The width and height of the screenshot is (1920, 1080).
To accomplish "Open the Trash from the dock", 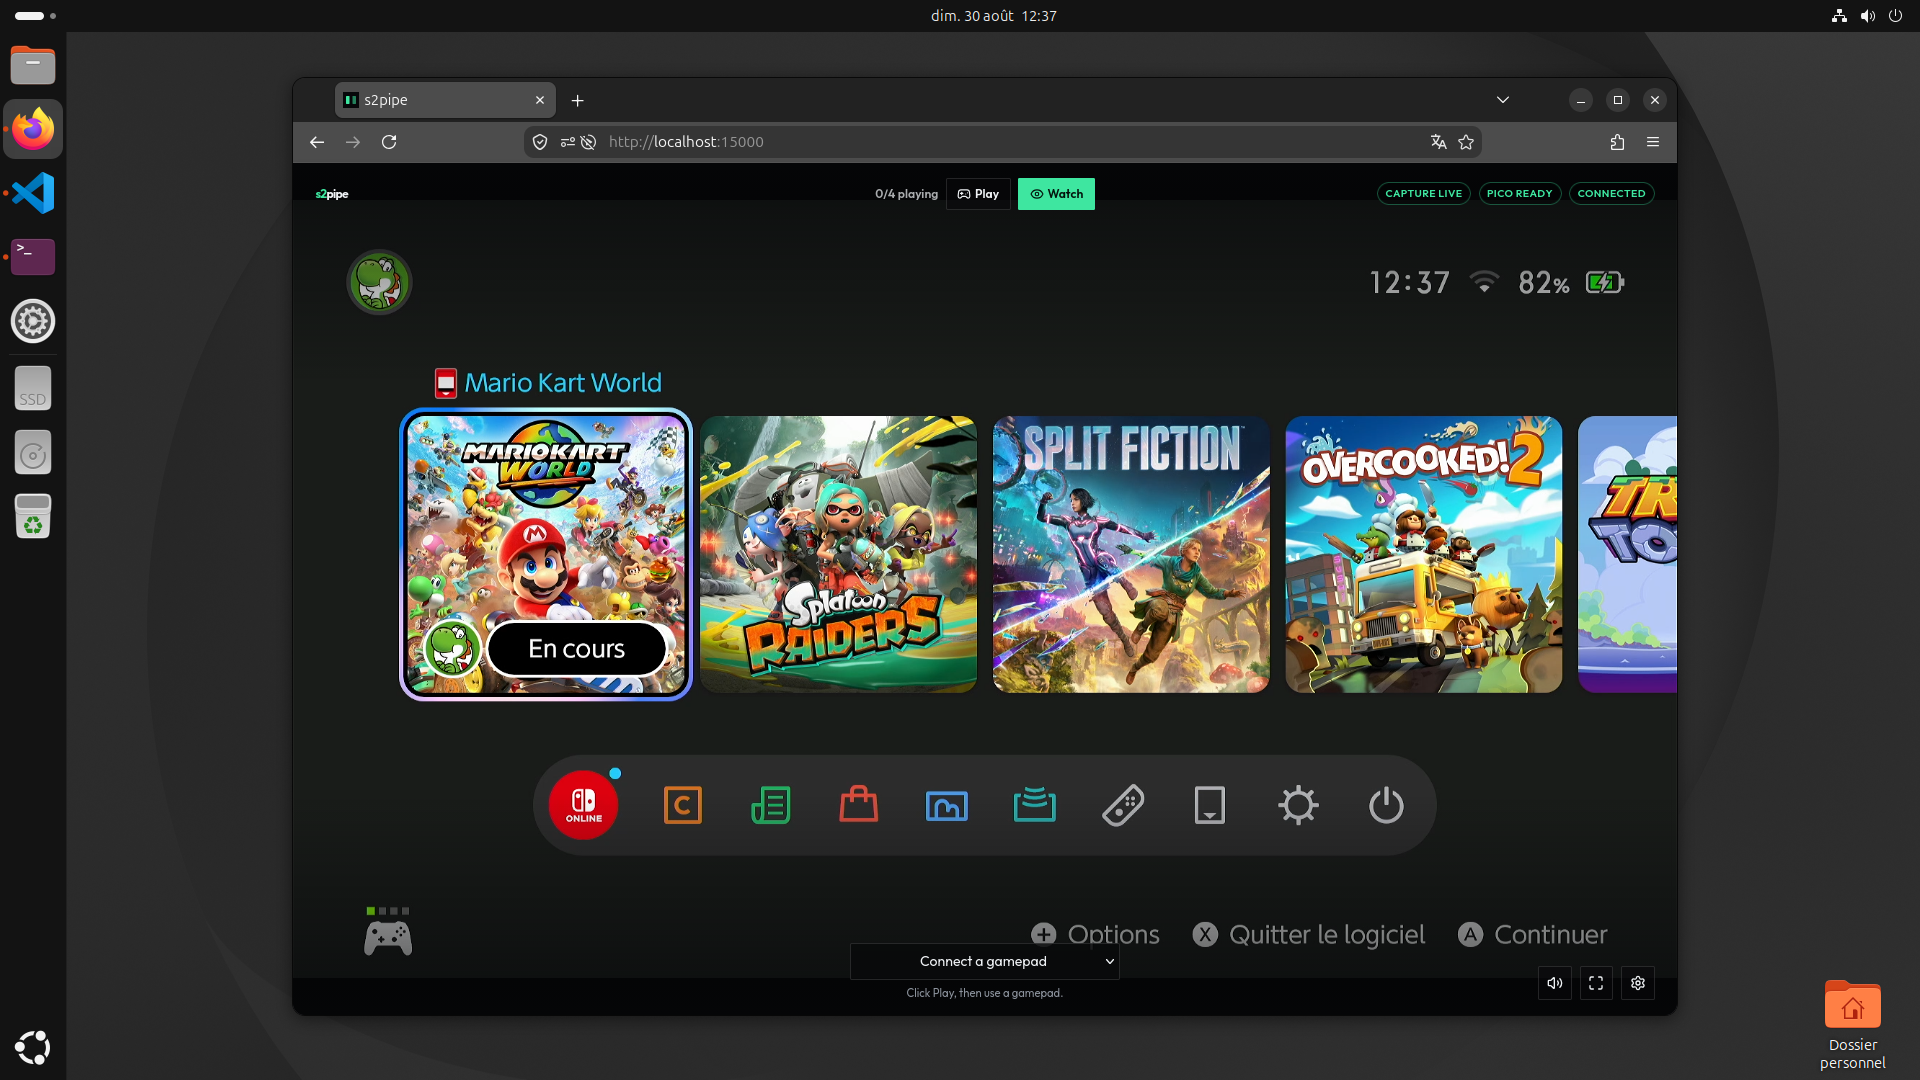I will pos(33,516).
